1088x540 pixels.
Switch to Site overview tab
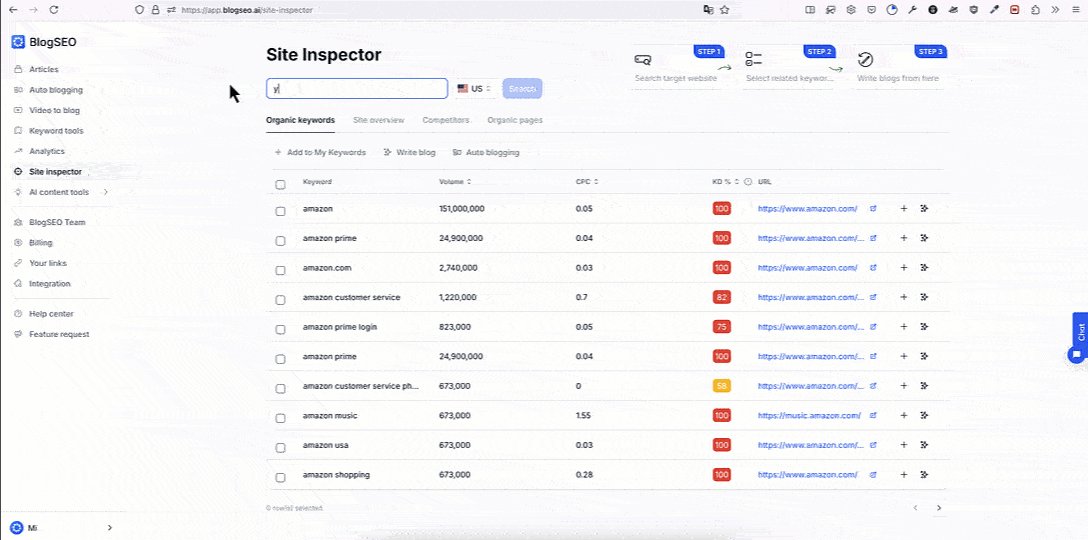coord(378,120)
